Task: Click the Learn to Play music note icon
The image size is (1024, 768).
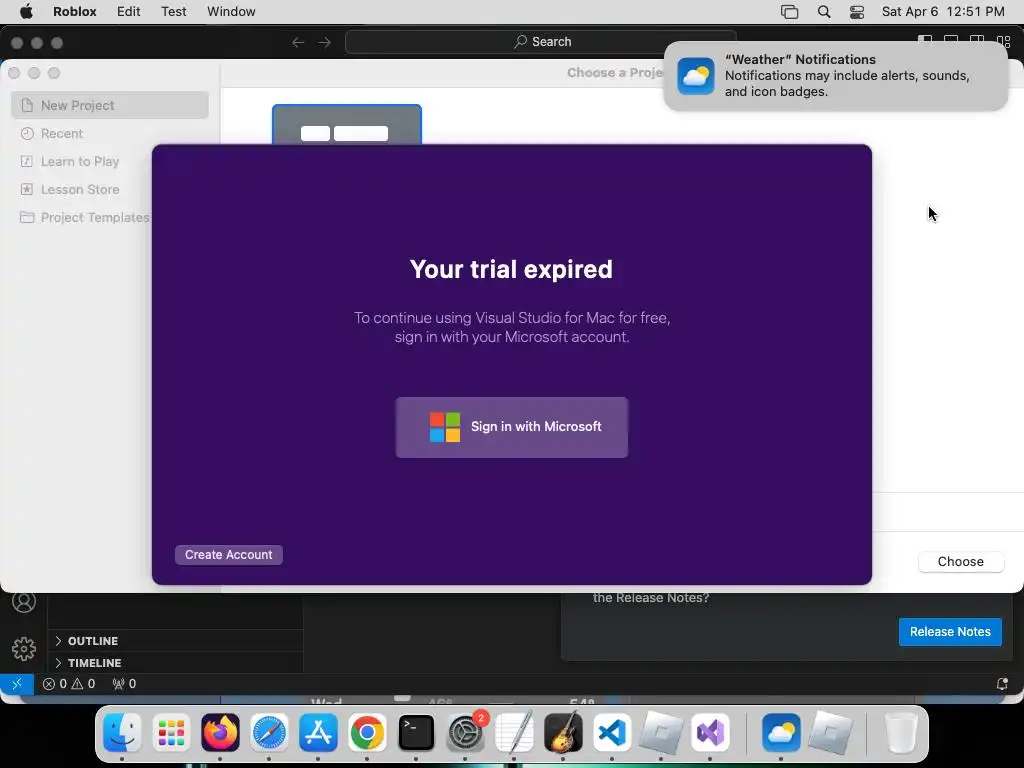Action: [x=27, y=161]
